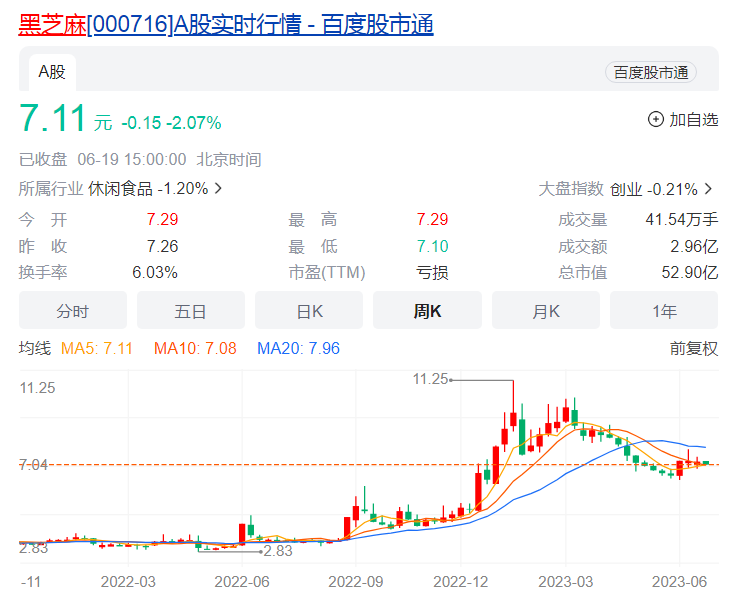Switch to the 五日 chart tab
This screenshot has width=735, height=596.
pyautogui.click(x=191, y=310)
